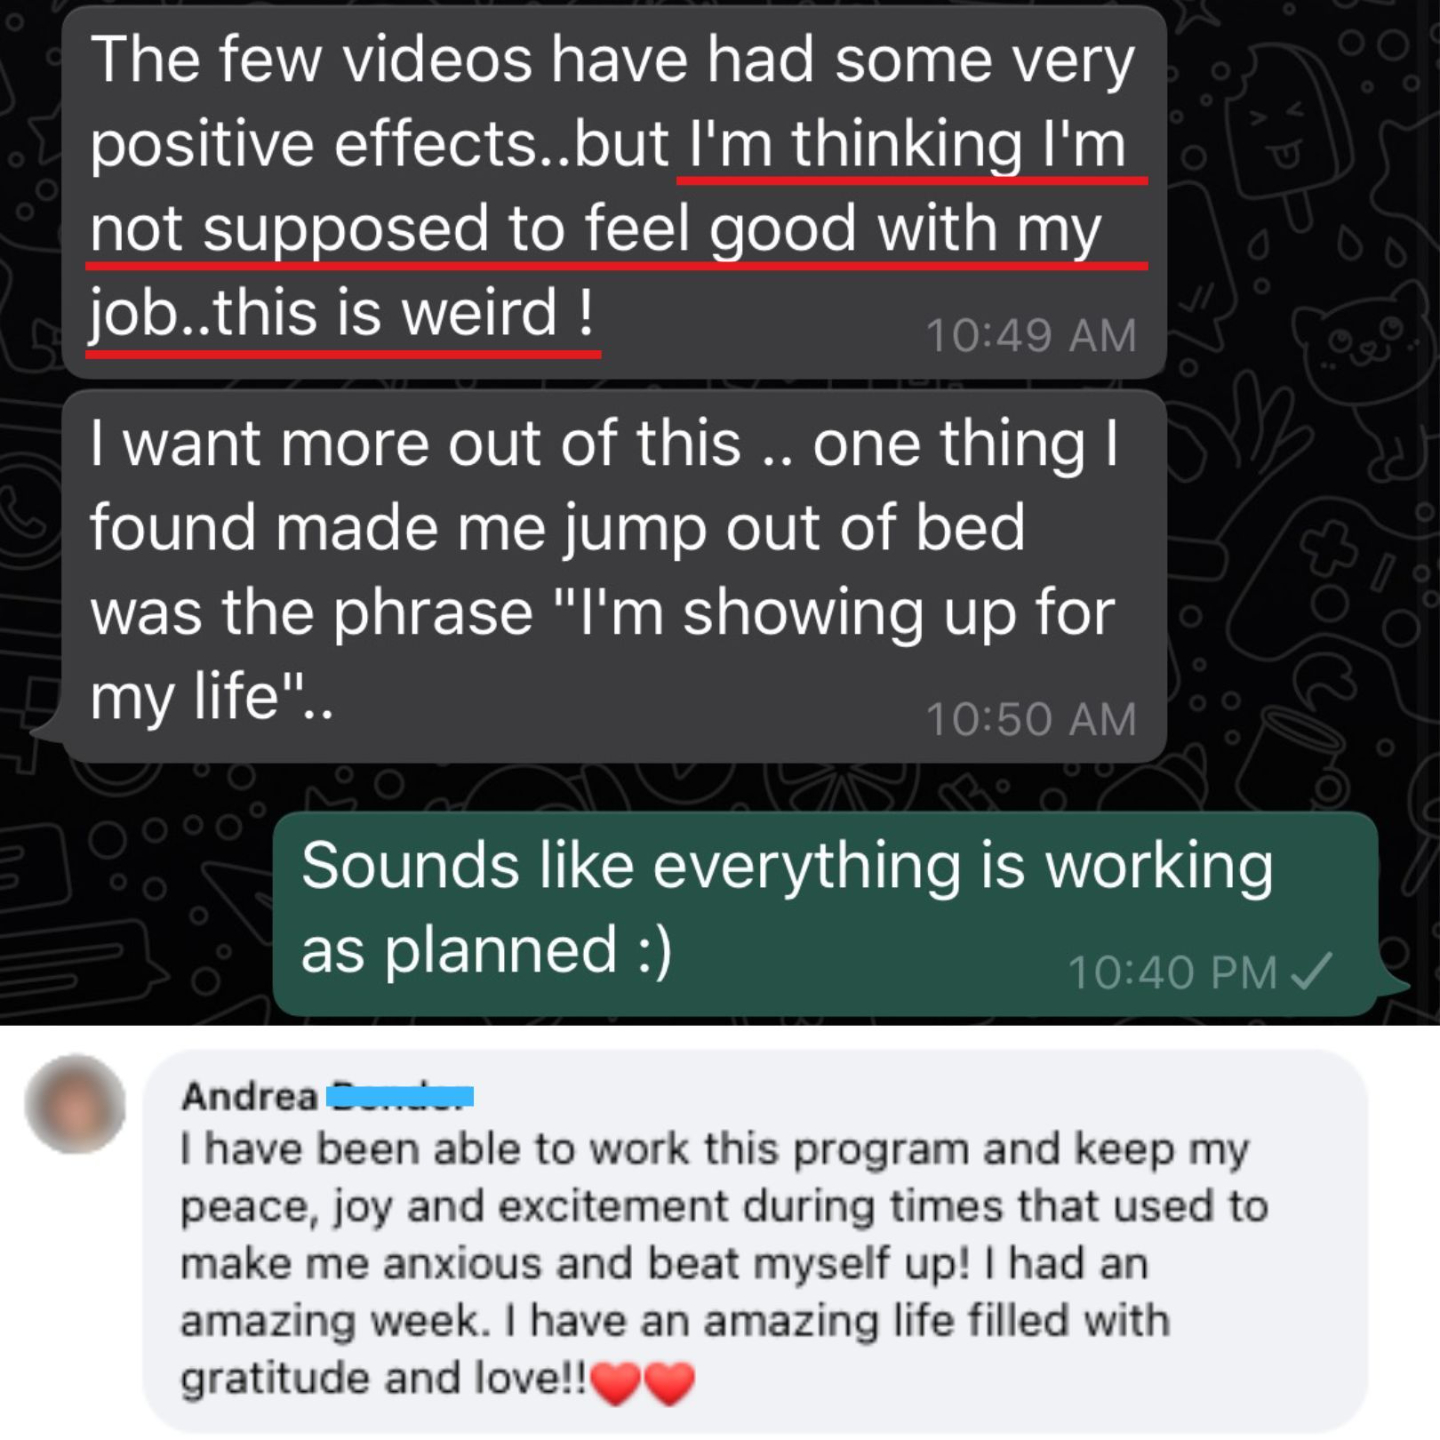The height and width of the screenshot is (1440, 1440).
Task: Click the 10:49 AM timestamp
Action: (x=1031, y=335)
